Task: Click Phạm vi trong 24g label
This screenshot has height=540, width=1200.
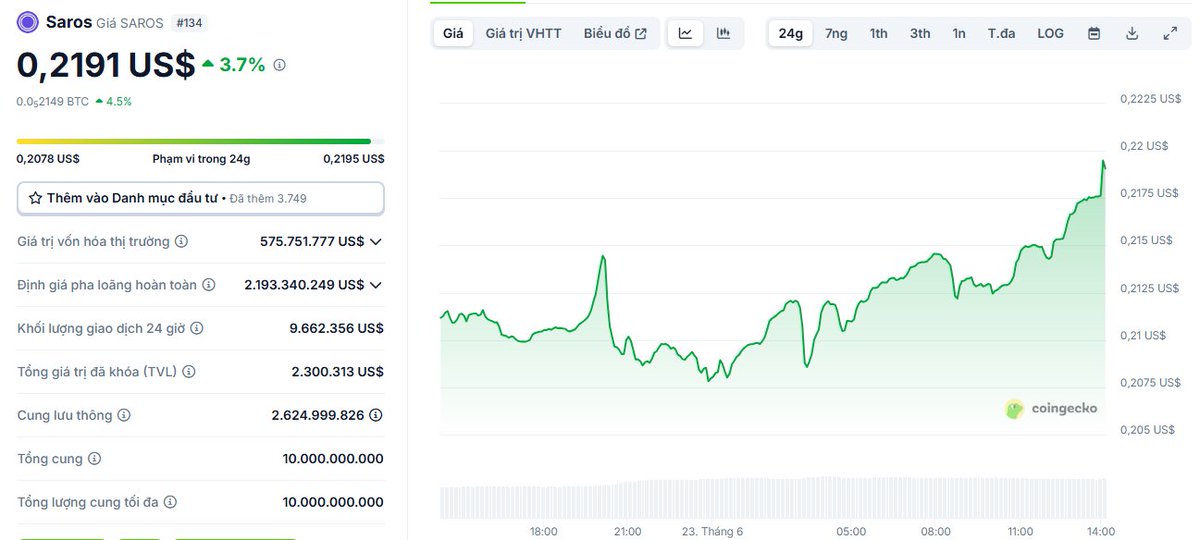Action: point(201,159)
